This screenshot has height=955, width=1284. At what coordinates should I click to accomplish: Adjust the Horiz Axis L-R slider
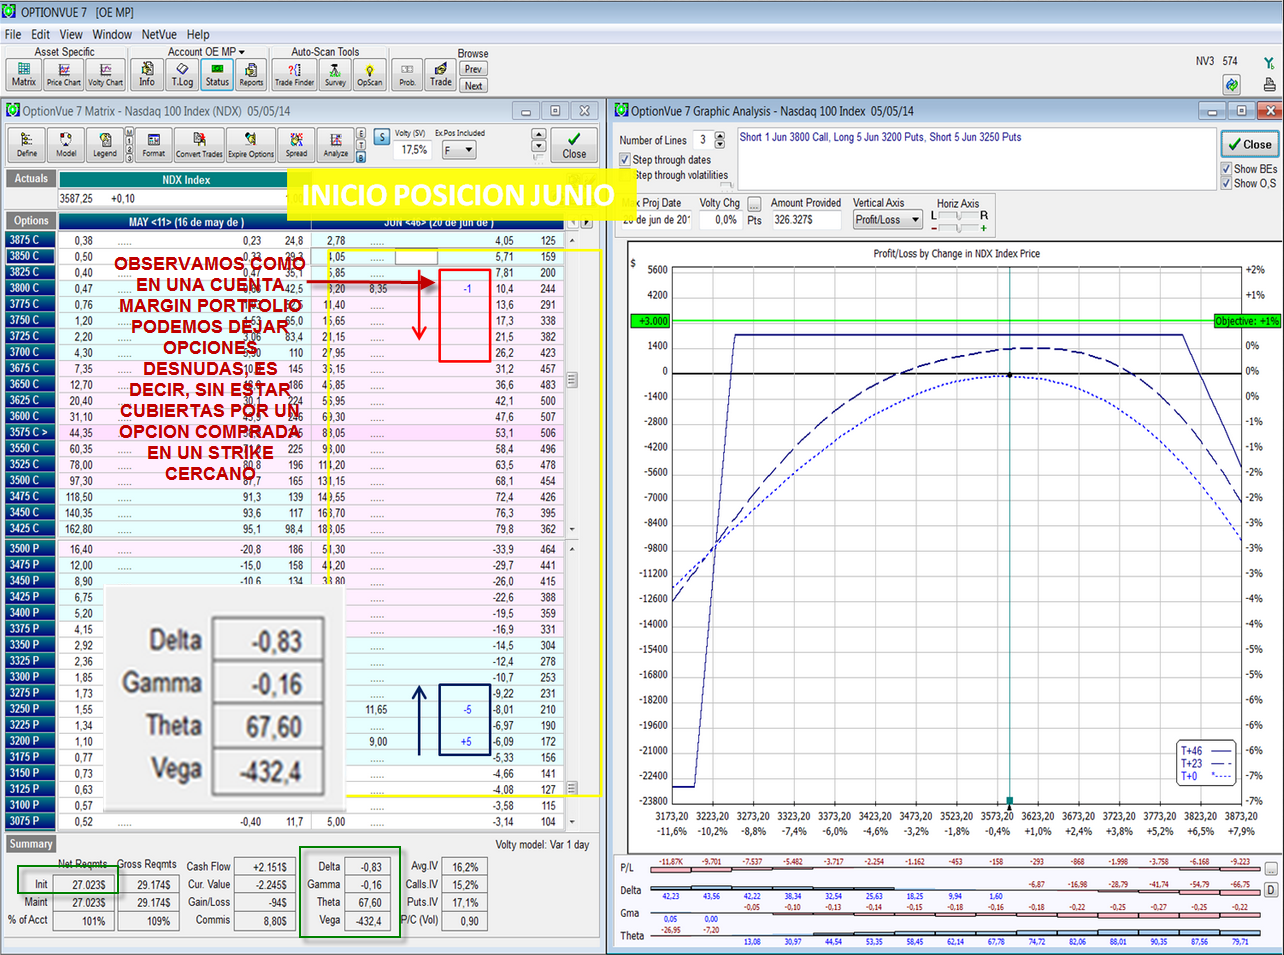coord(959,216)
